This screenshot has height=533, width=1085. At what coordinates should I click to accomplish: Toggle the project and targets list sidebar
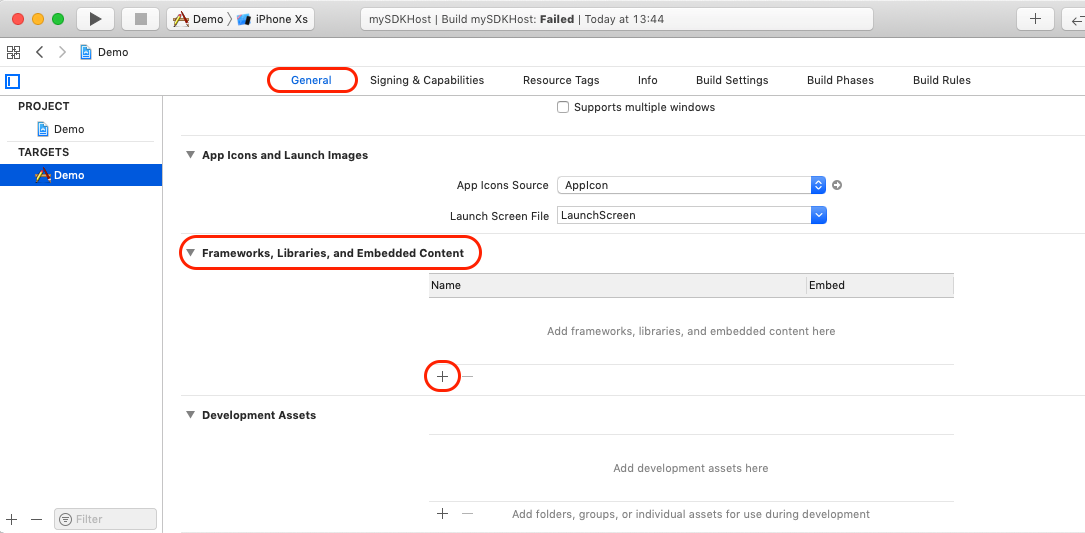click(12, 81)
